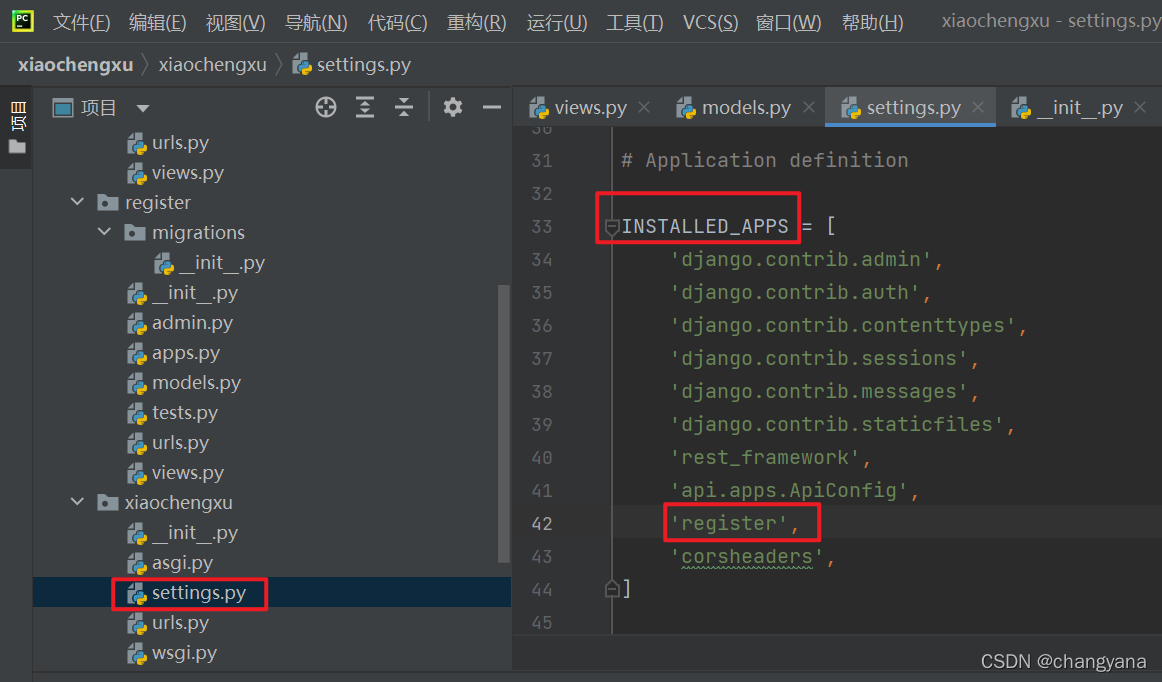This screenshot has width=1162, height=682.
Task: Open the project view dropdown arrow
Action: click(x=143, y=108)
